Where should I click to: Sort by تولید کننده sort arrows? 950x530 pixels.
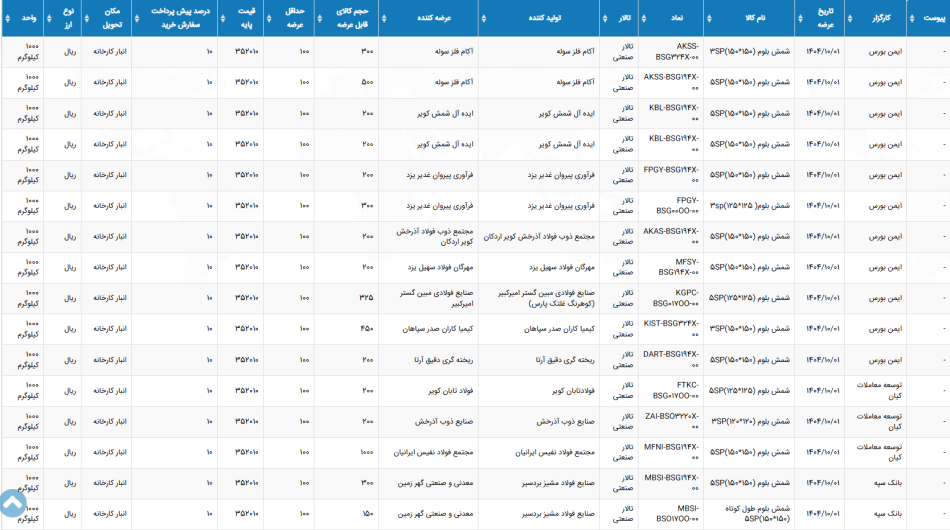coord(483,18)
